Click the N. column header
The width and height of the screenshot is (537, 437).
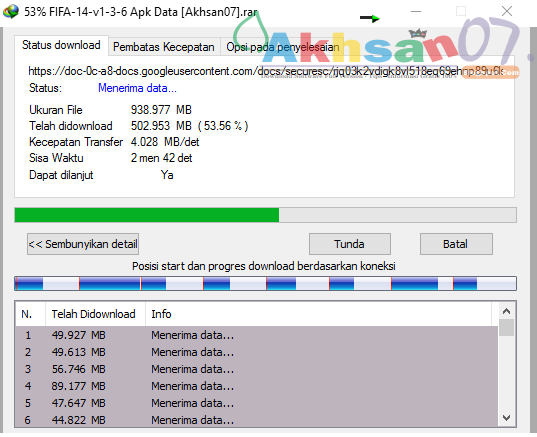(30, 314)
